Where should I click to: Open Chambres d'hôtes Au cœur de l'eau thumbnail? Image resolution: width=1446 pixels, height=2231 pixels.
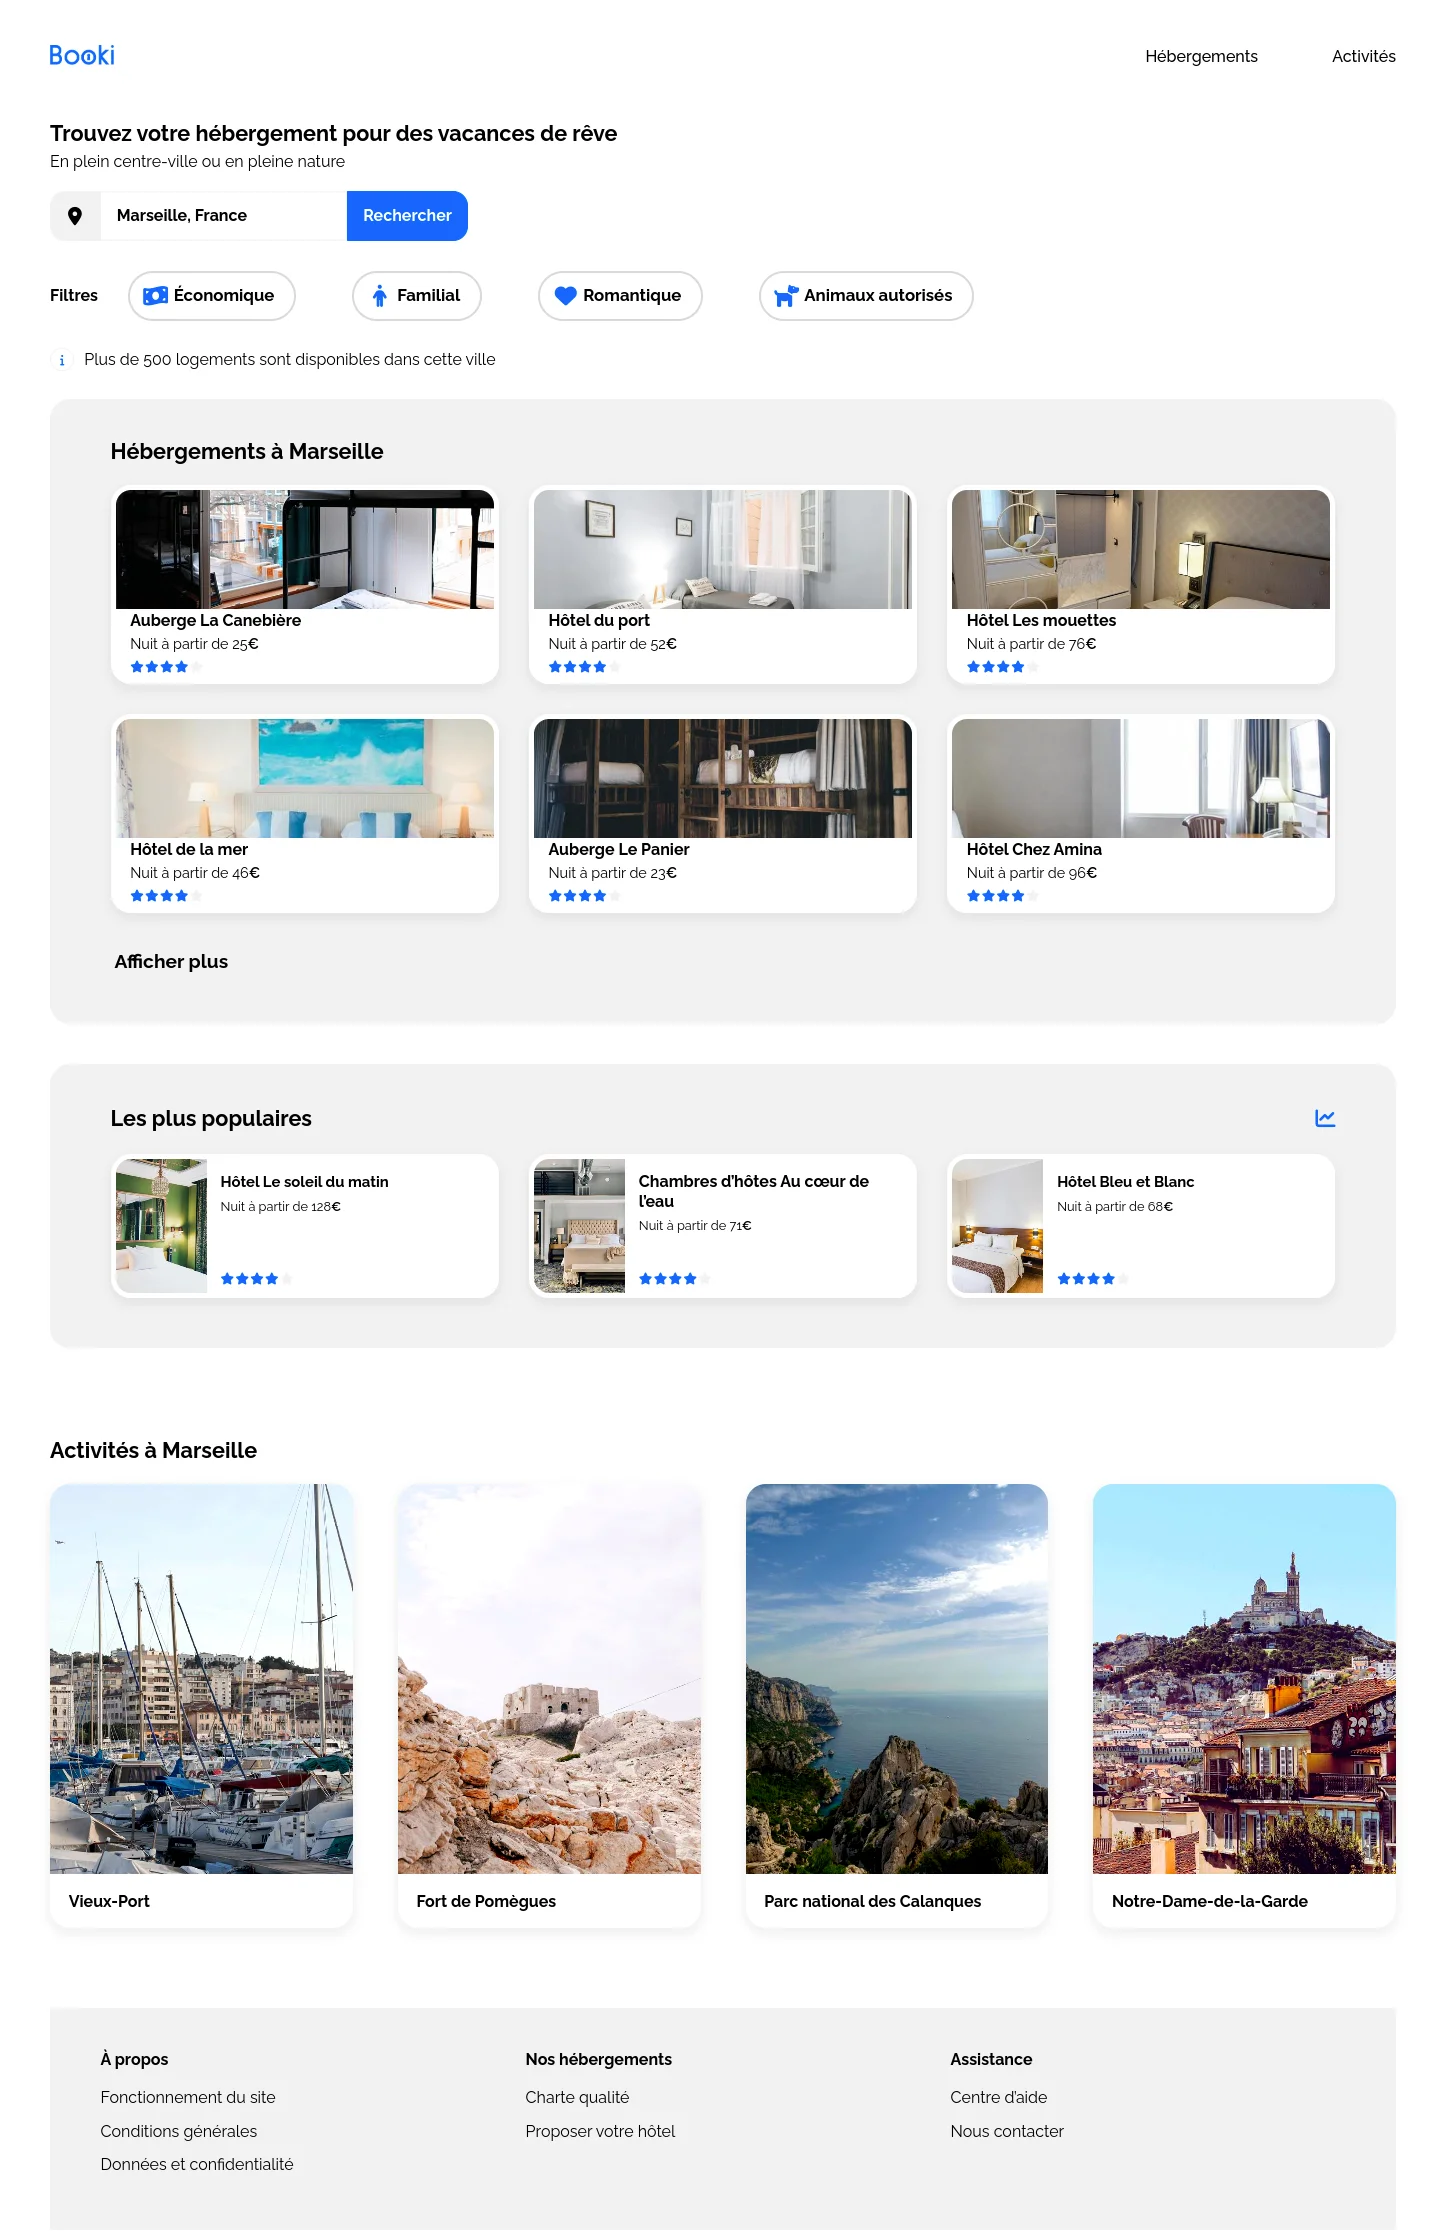(x=579, y=1226)
